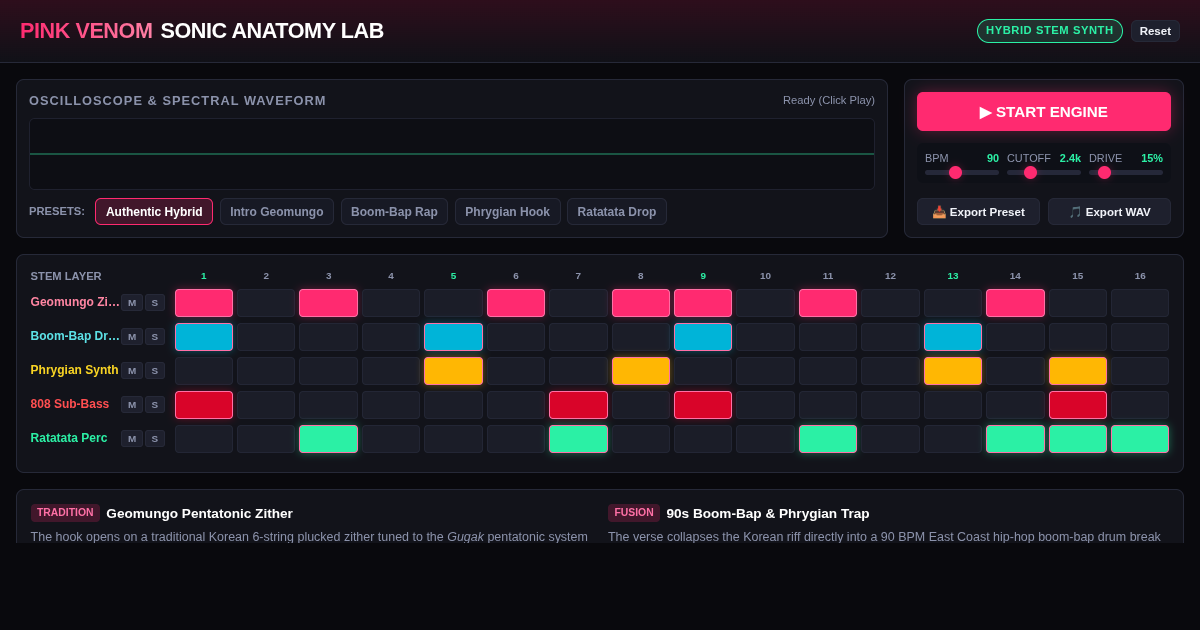Solo the Boom-Bap Drums stem

coord(155,336)
